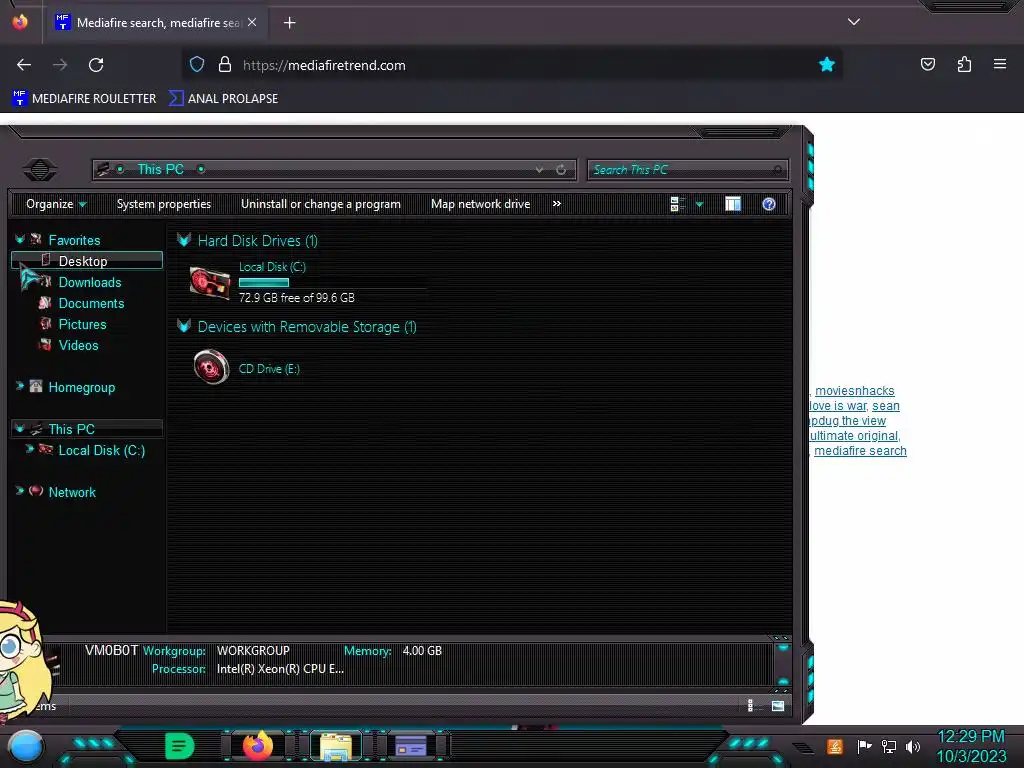Collapse the This PC tree node
This screenshot has width=1024, height=768.
click(x=20, y=428)
